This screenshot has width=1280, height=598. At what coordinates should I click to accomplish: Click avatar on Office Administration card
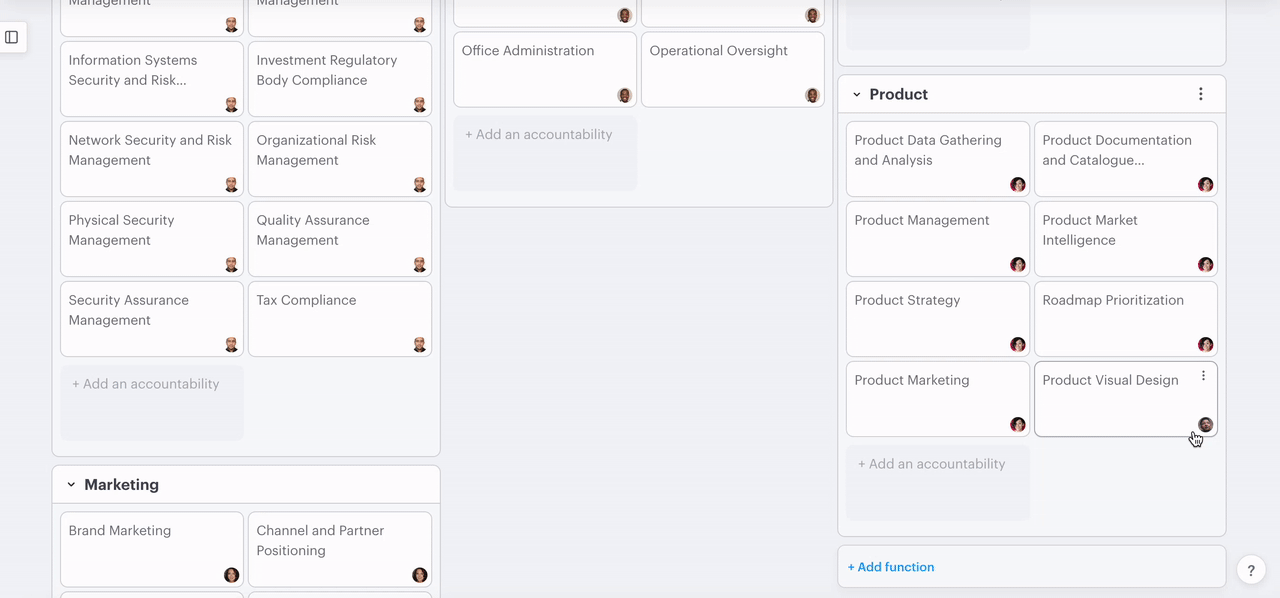coord(624,95)
